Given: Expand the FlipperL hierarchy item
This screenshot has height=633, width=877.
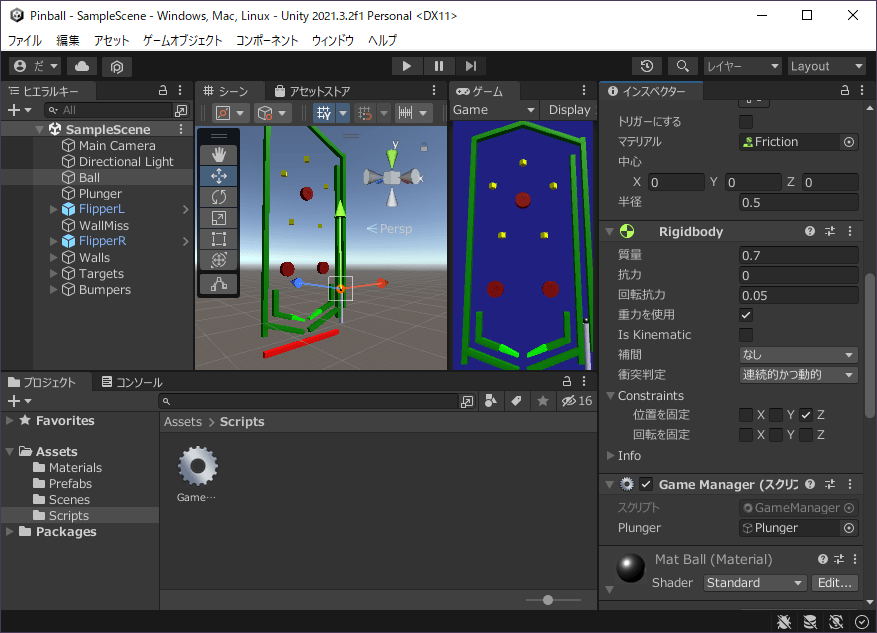Looking at the screenshot, I should (x=54, y=209).
